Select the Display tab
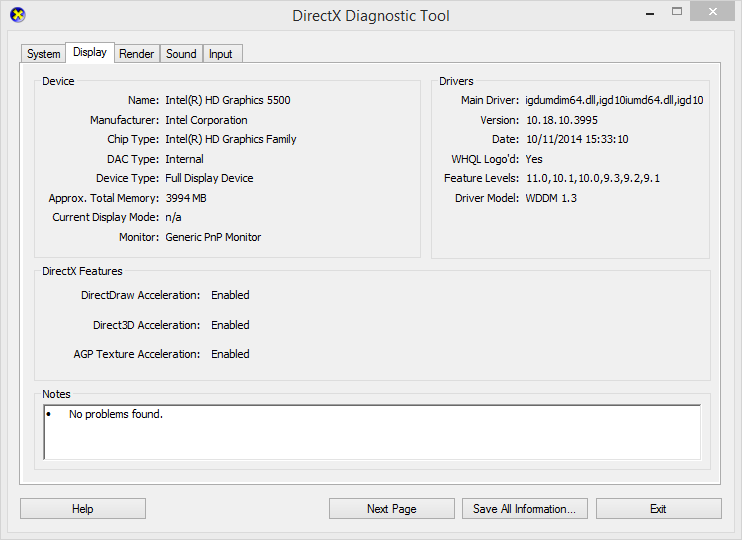Viewport: 742px width, 540px height. 90,52
